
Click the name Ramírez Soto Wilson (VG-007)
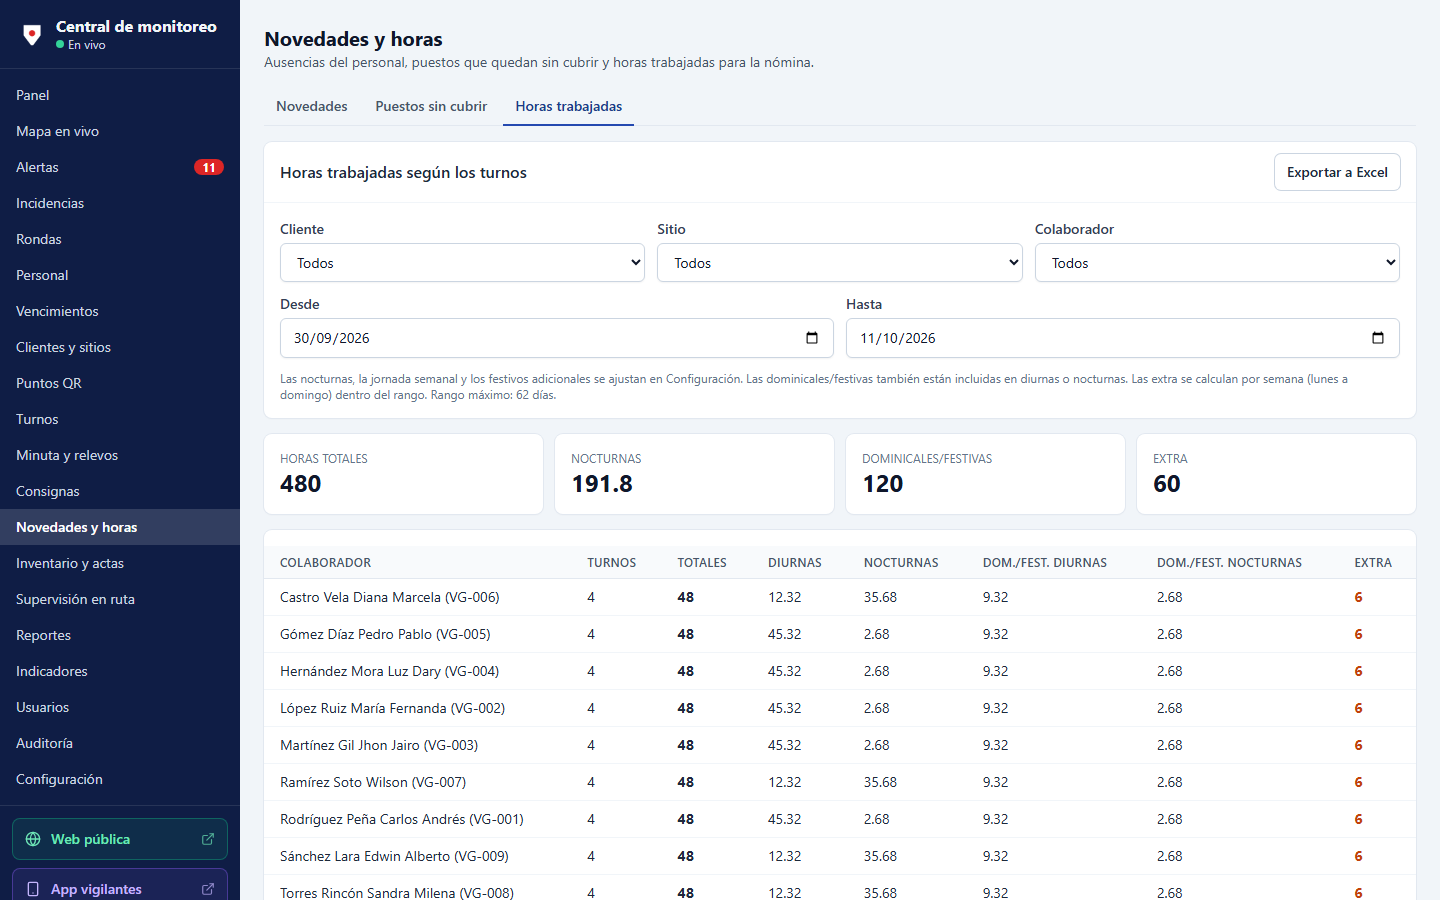[x=373, y=782]
